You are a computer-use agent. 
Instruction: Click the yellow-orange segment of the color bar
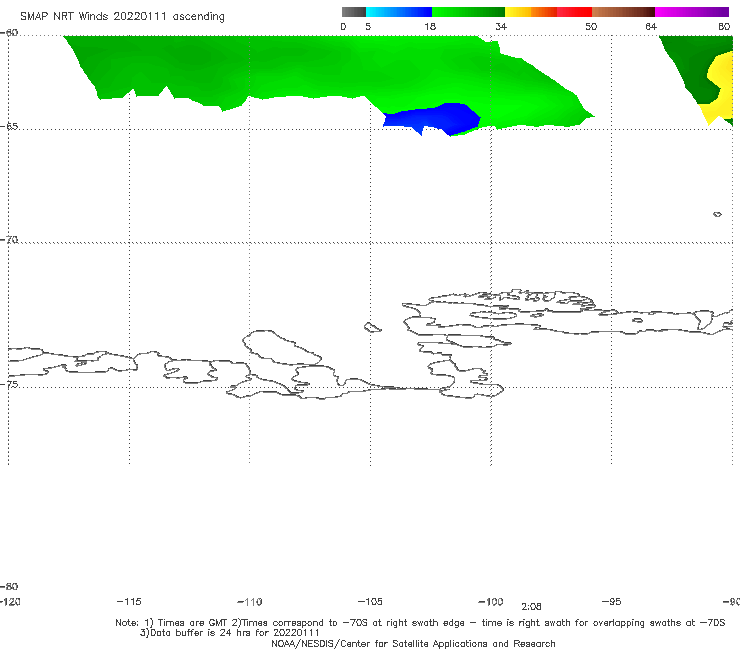tap(531, 12)
